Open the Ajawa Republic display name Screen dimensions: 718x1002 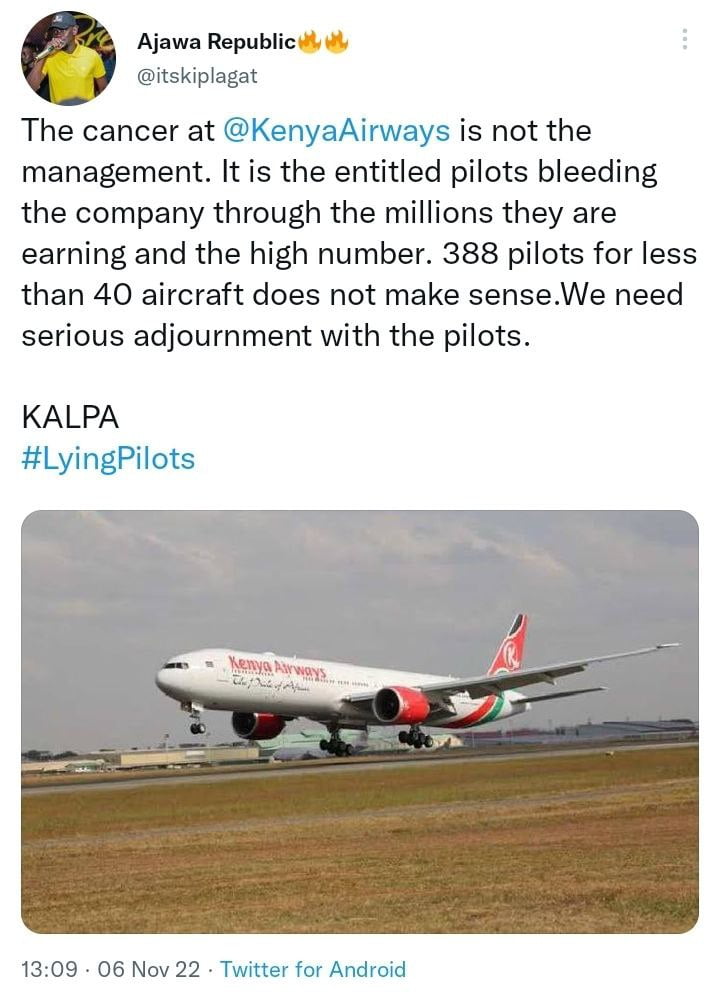216,42
